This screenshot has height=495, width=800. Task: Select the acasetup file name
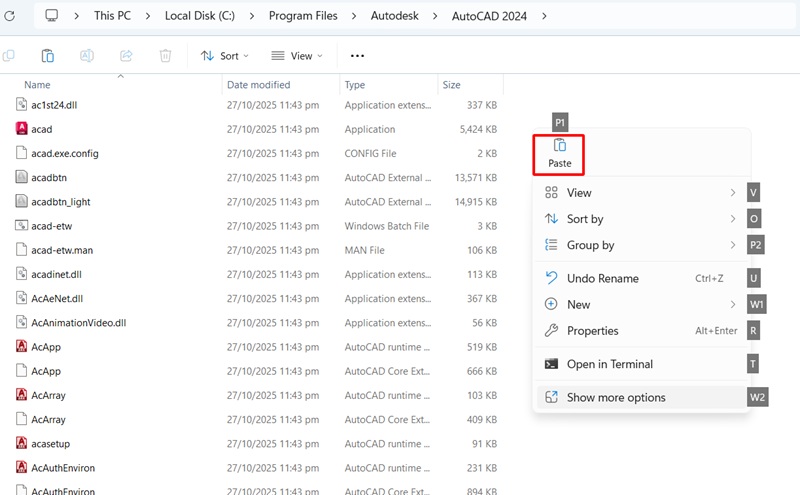51,443
